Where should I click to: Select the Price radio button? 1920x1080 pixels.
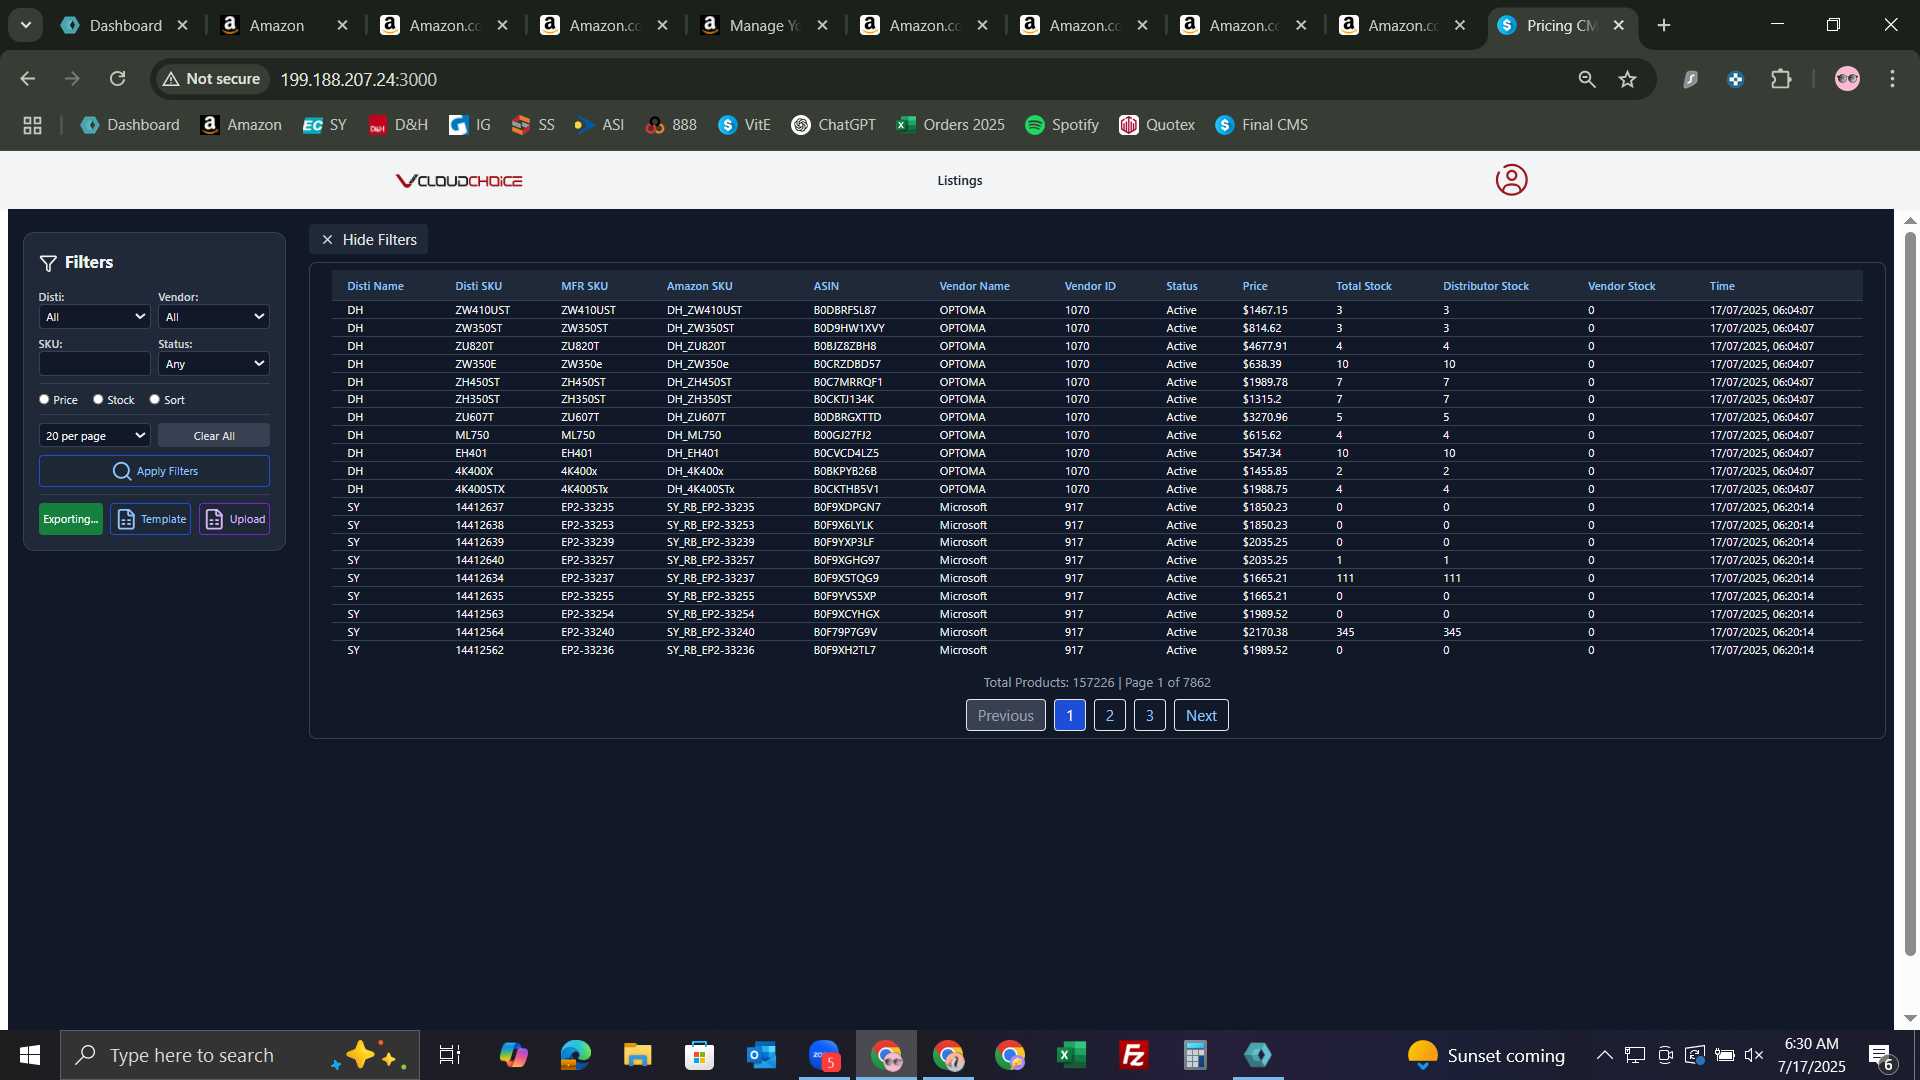(44, 399)
